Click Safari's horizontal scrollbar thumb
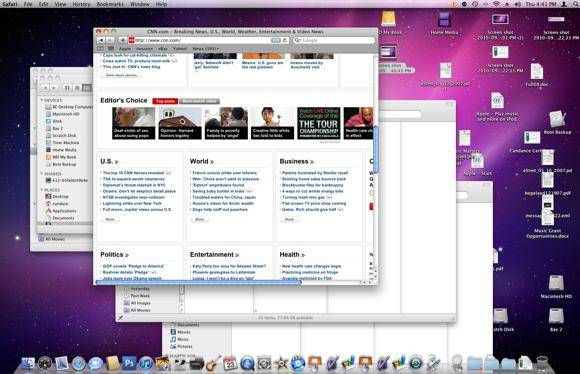The height and width of the screenshot is (374, 580). coord(198,282)
